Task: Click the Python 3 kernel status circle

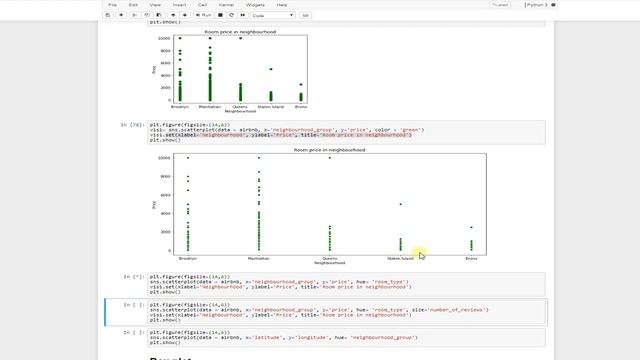Action: 553,5
